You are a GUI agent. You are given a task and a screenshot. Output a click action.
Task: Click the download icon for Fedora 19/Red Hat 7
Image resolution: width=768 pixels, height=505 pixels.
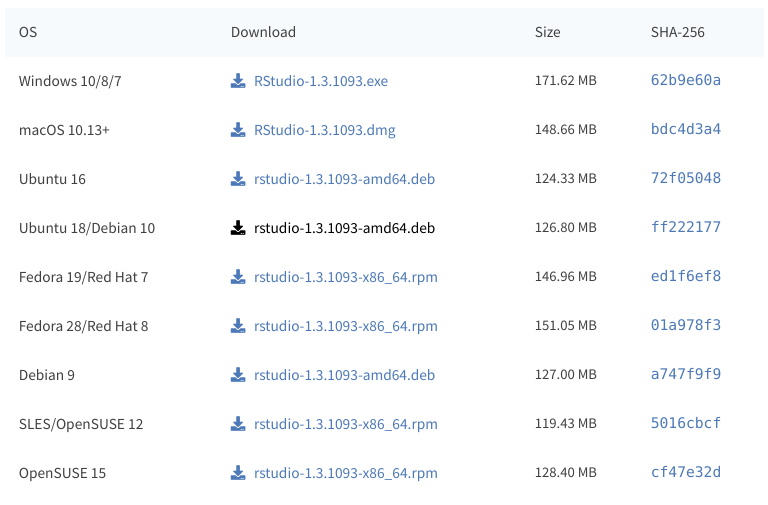point(238,277)
